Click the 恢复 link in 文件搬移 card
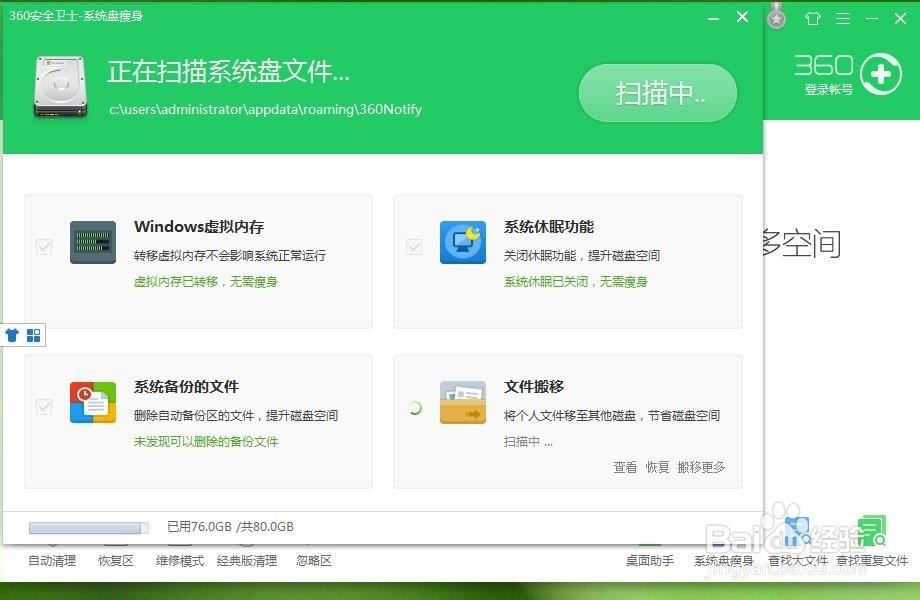 pyautogui.click(x=657, y=467)
